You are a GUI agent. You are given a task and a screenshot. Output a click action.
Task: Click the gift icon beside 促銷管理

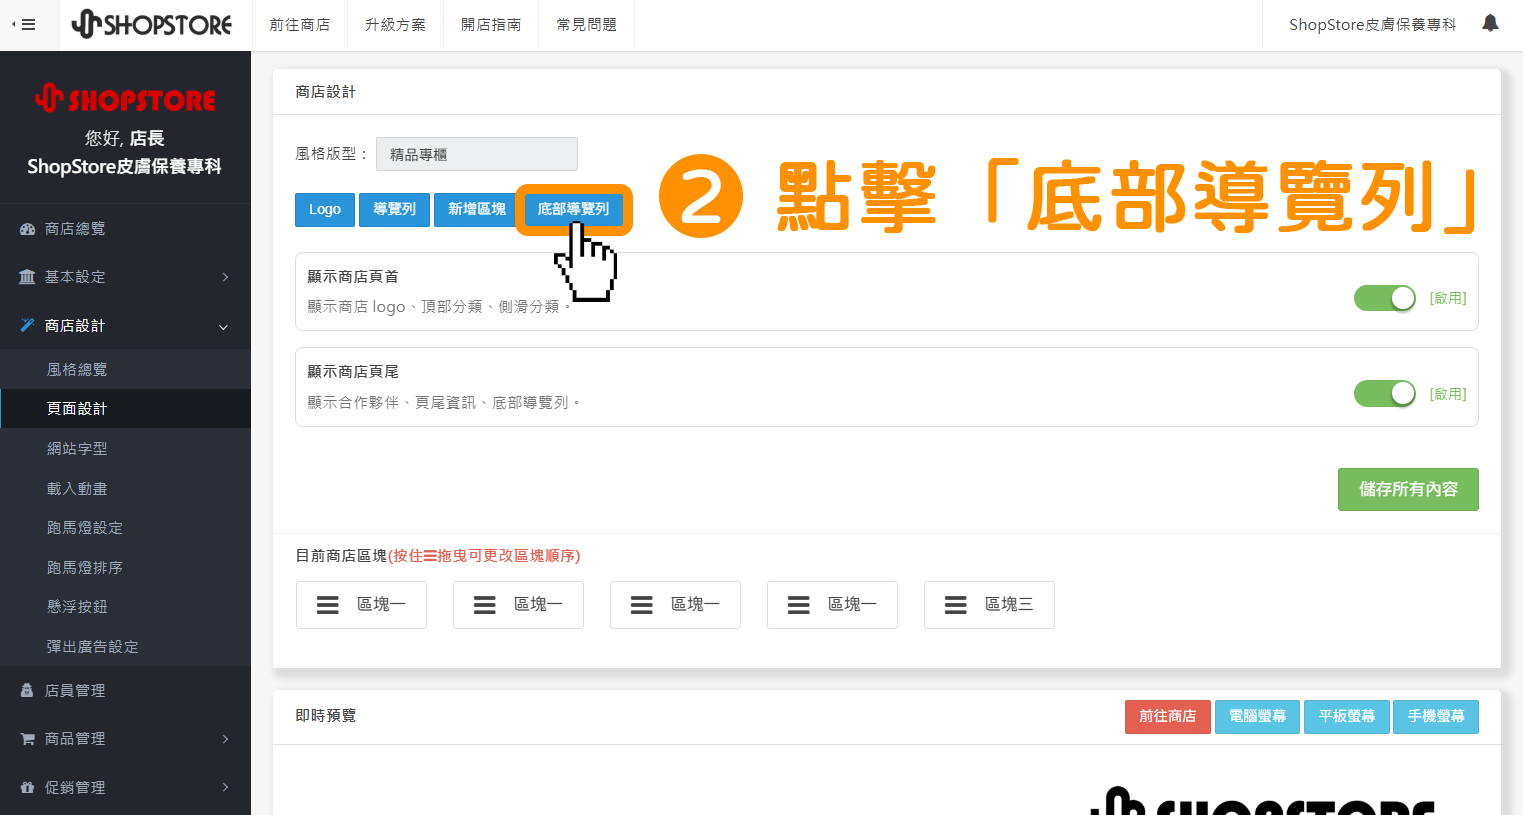tap(27, 788)
